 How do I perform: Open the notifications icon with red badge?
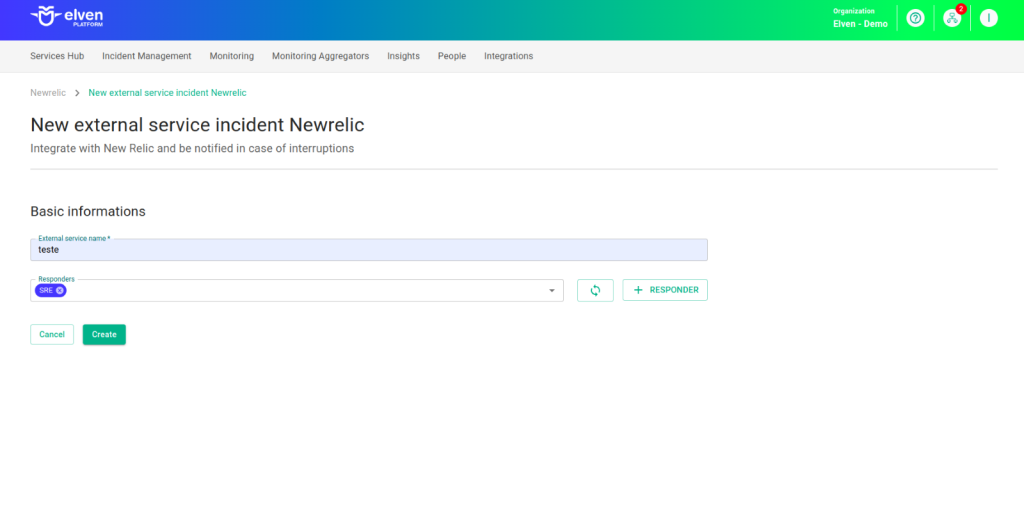952,18
